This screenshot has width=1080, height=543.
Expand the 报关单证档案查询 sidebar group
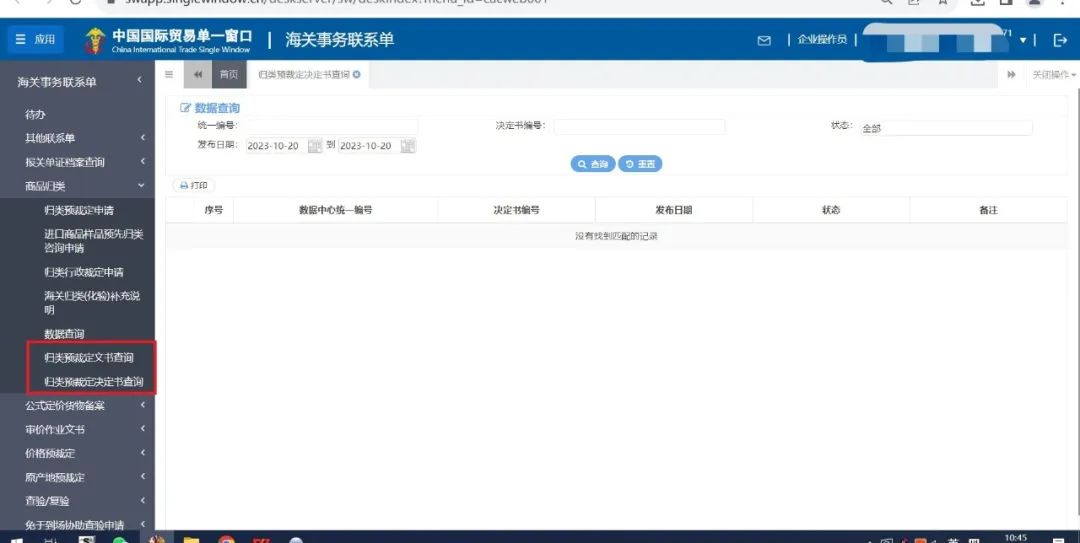coord(77,162)
